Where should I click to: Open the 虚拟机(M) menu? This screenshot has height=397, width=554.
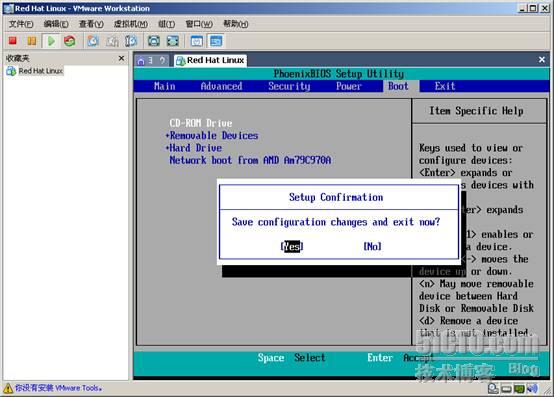point(130,24)
